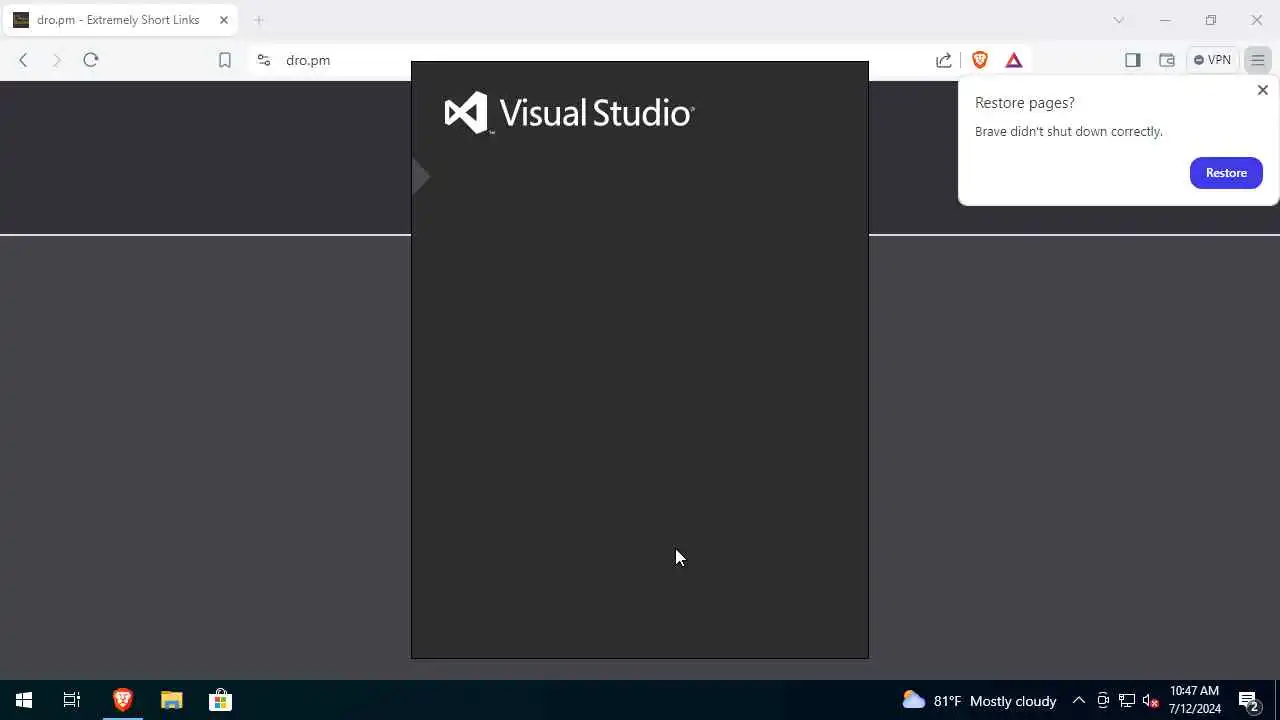Open Microsoft Store from the taskbar
This screenshot has height=720, width=1280.
220,700
